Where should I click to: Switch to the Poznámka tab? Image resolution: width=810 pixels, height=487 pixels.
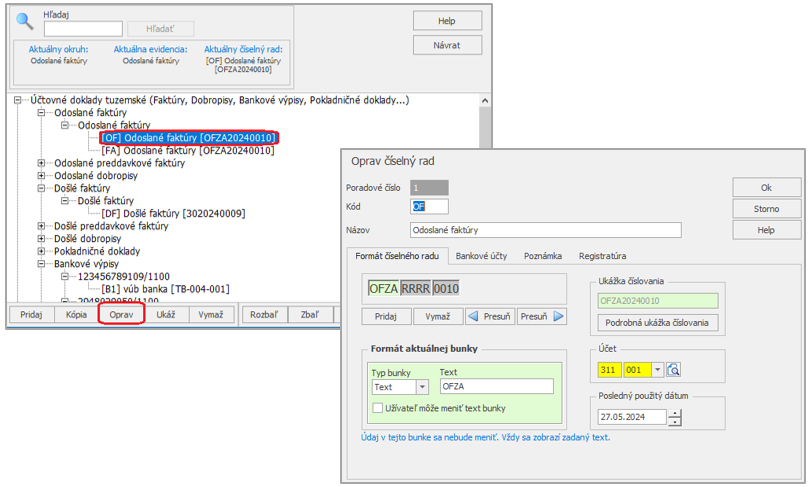pos(543,256)
